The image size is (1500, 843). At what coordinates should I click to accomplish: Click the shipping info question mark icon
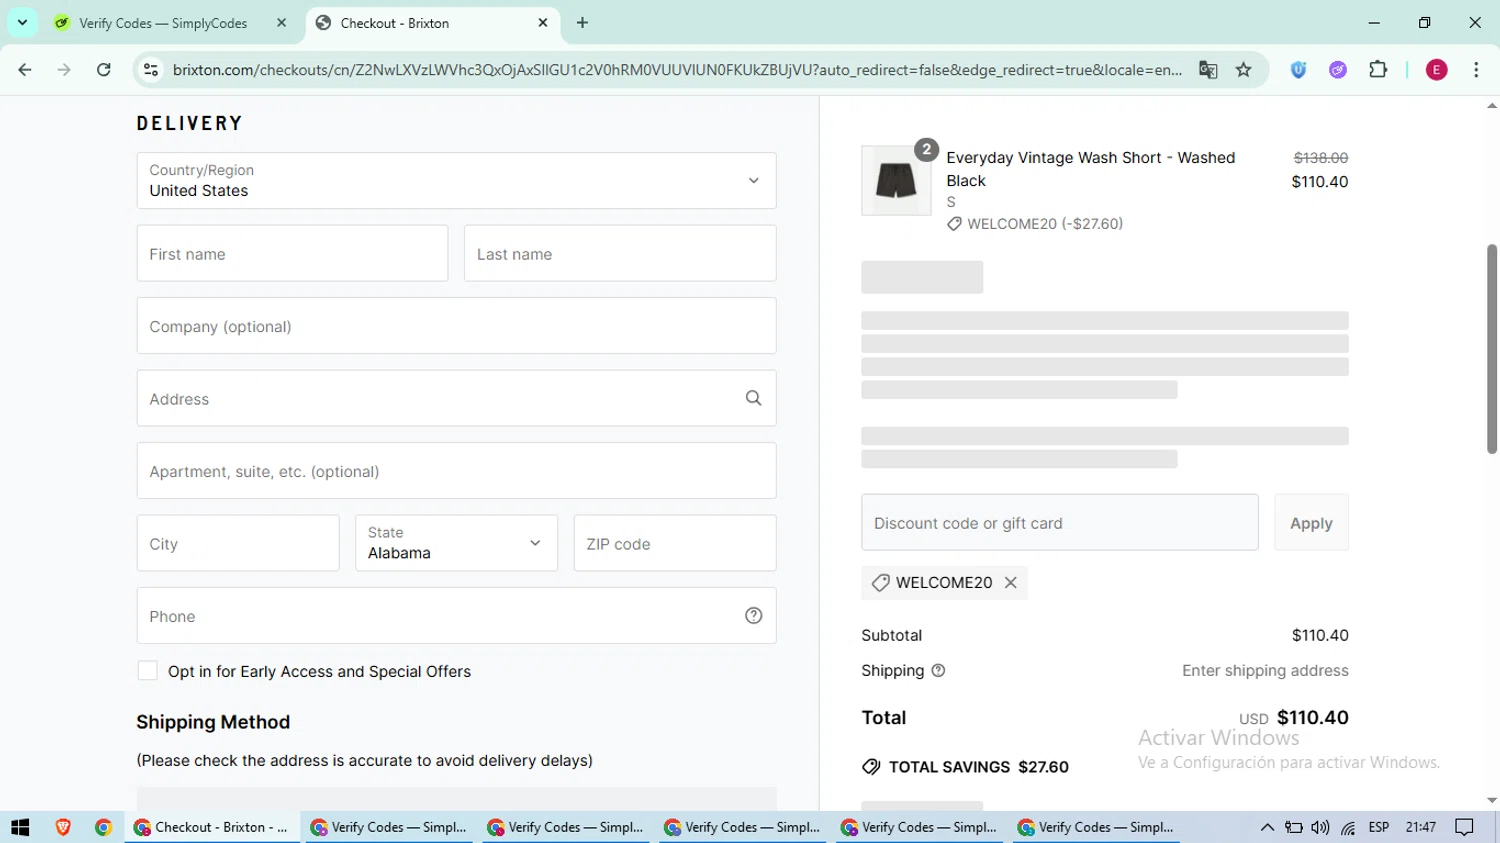pyautogui.click(x=938, y=671)
